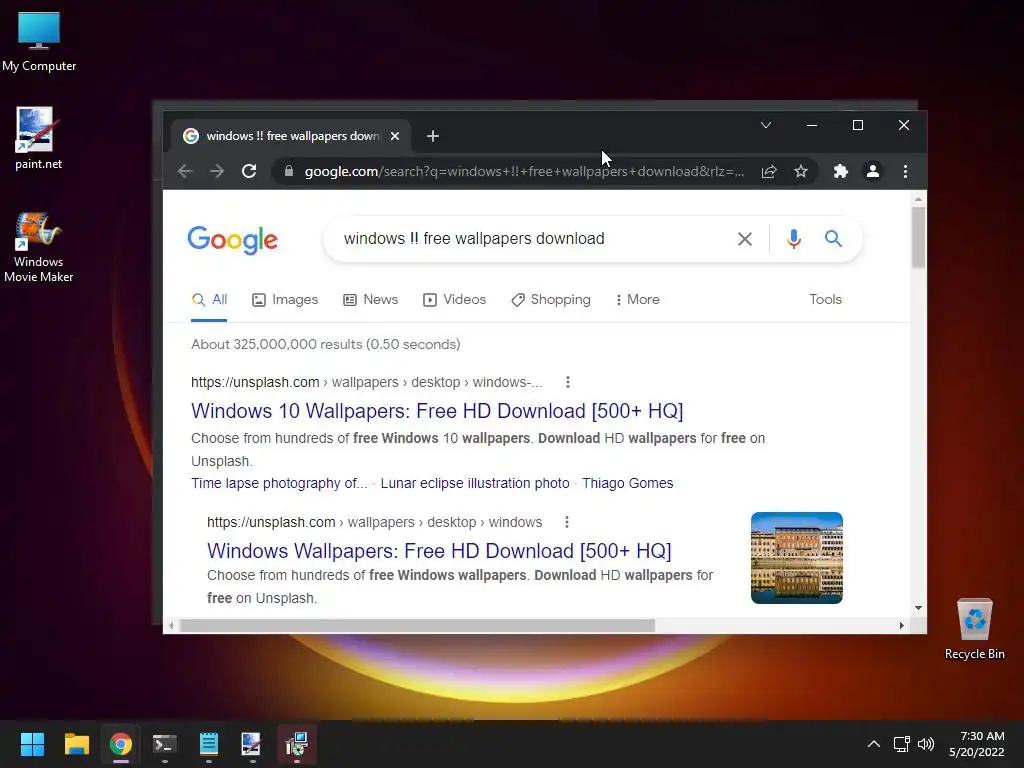Viewport: 1024px width, 768px height.
Task: Expand the More search categories
Action: [637, 300]
